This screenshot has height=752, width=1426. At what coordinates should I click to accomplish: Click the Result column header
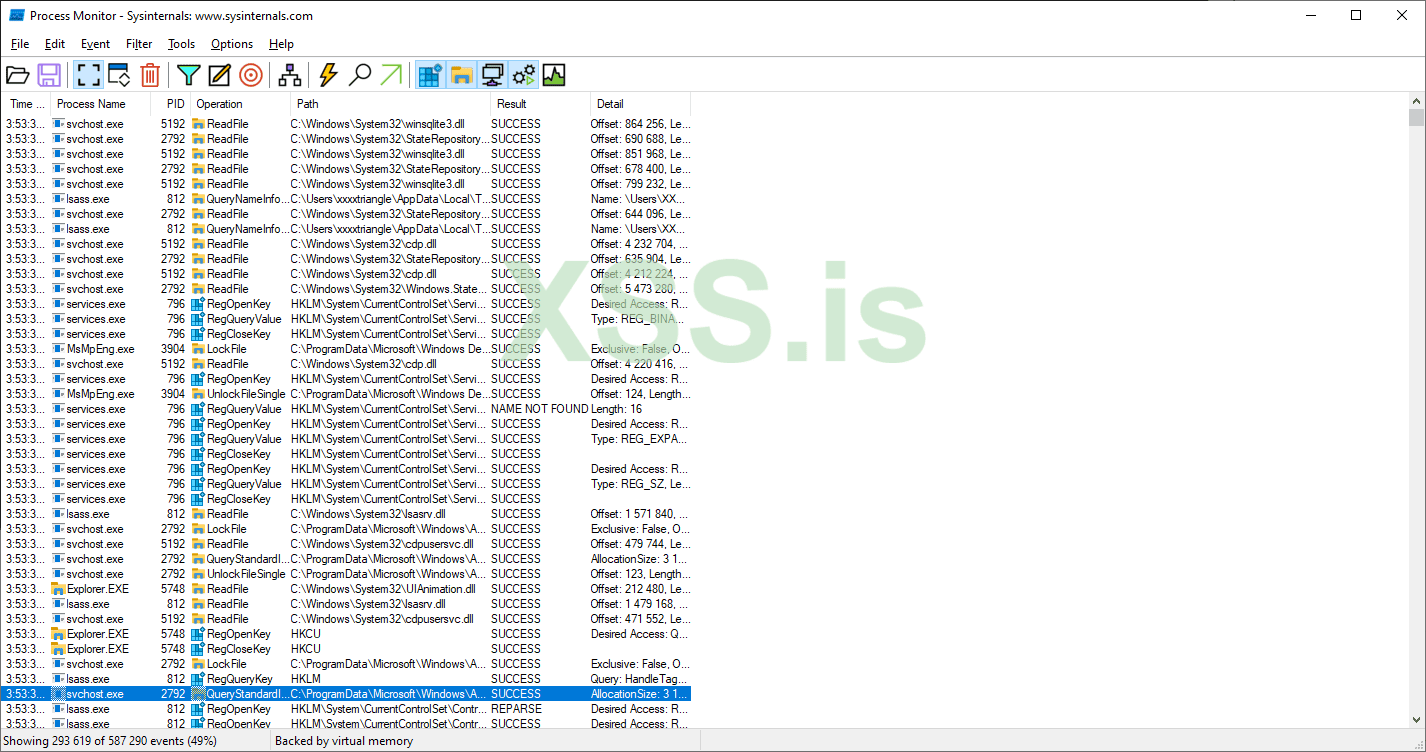pyautogui.click(x=540, y=104)
